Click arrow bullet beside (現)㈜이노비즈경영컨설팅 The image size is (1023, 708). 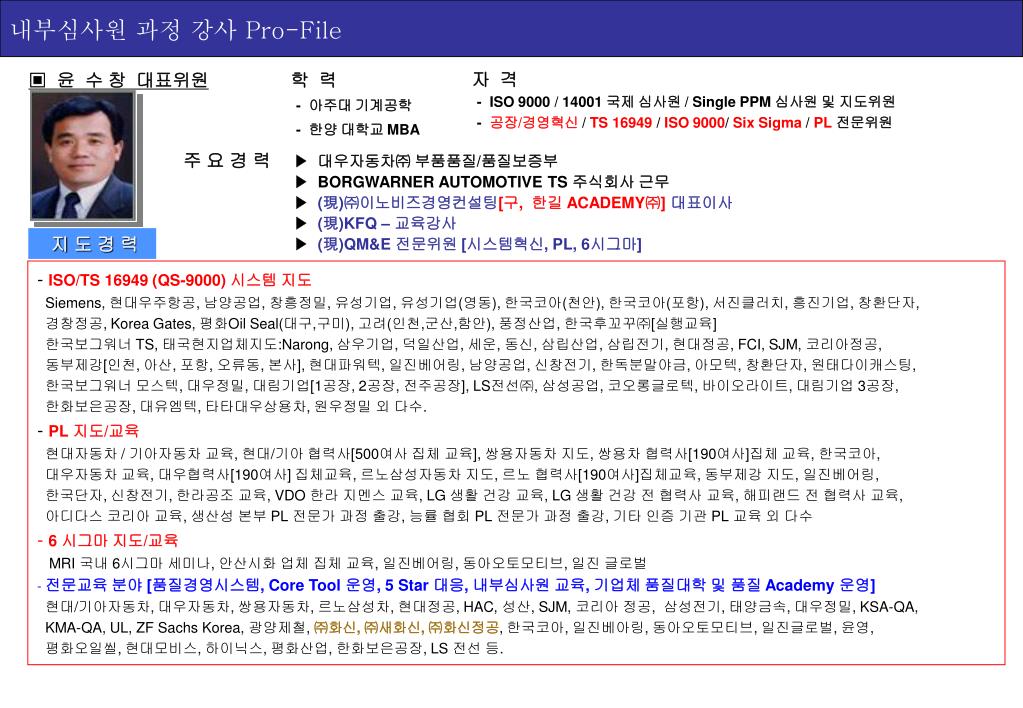301,203
